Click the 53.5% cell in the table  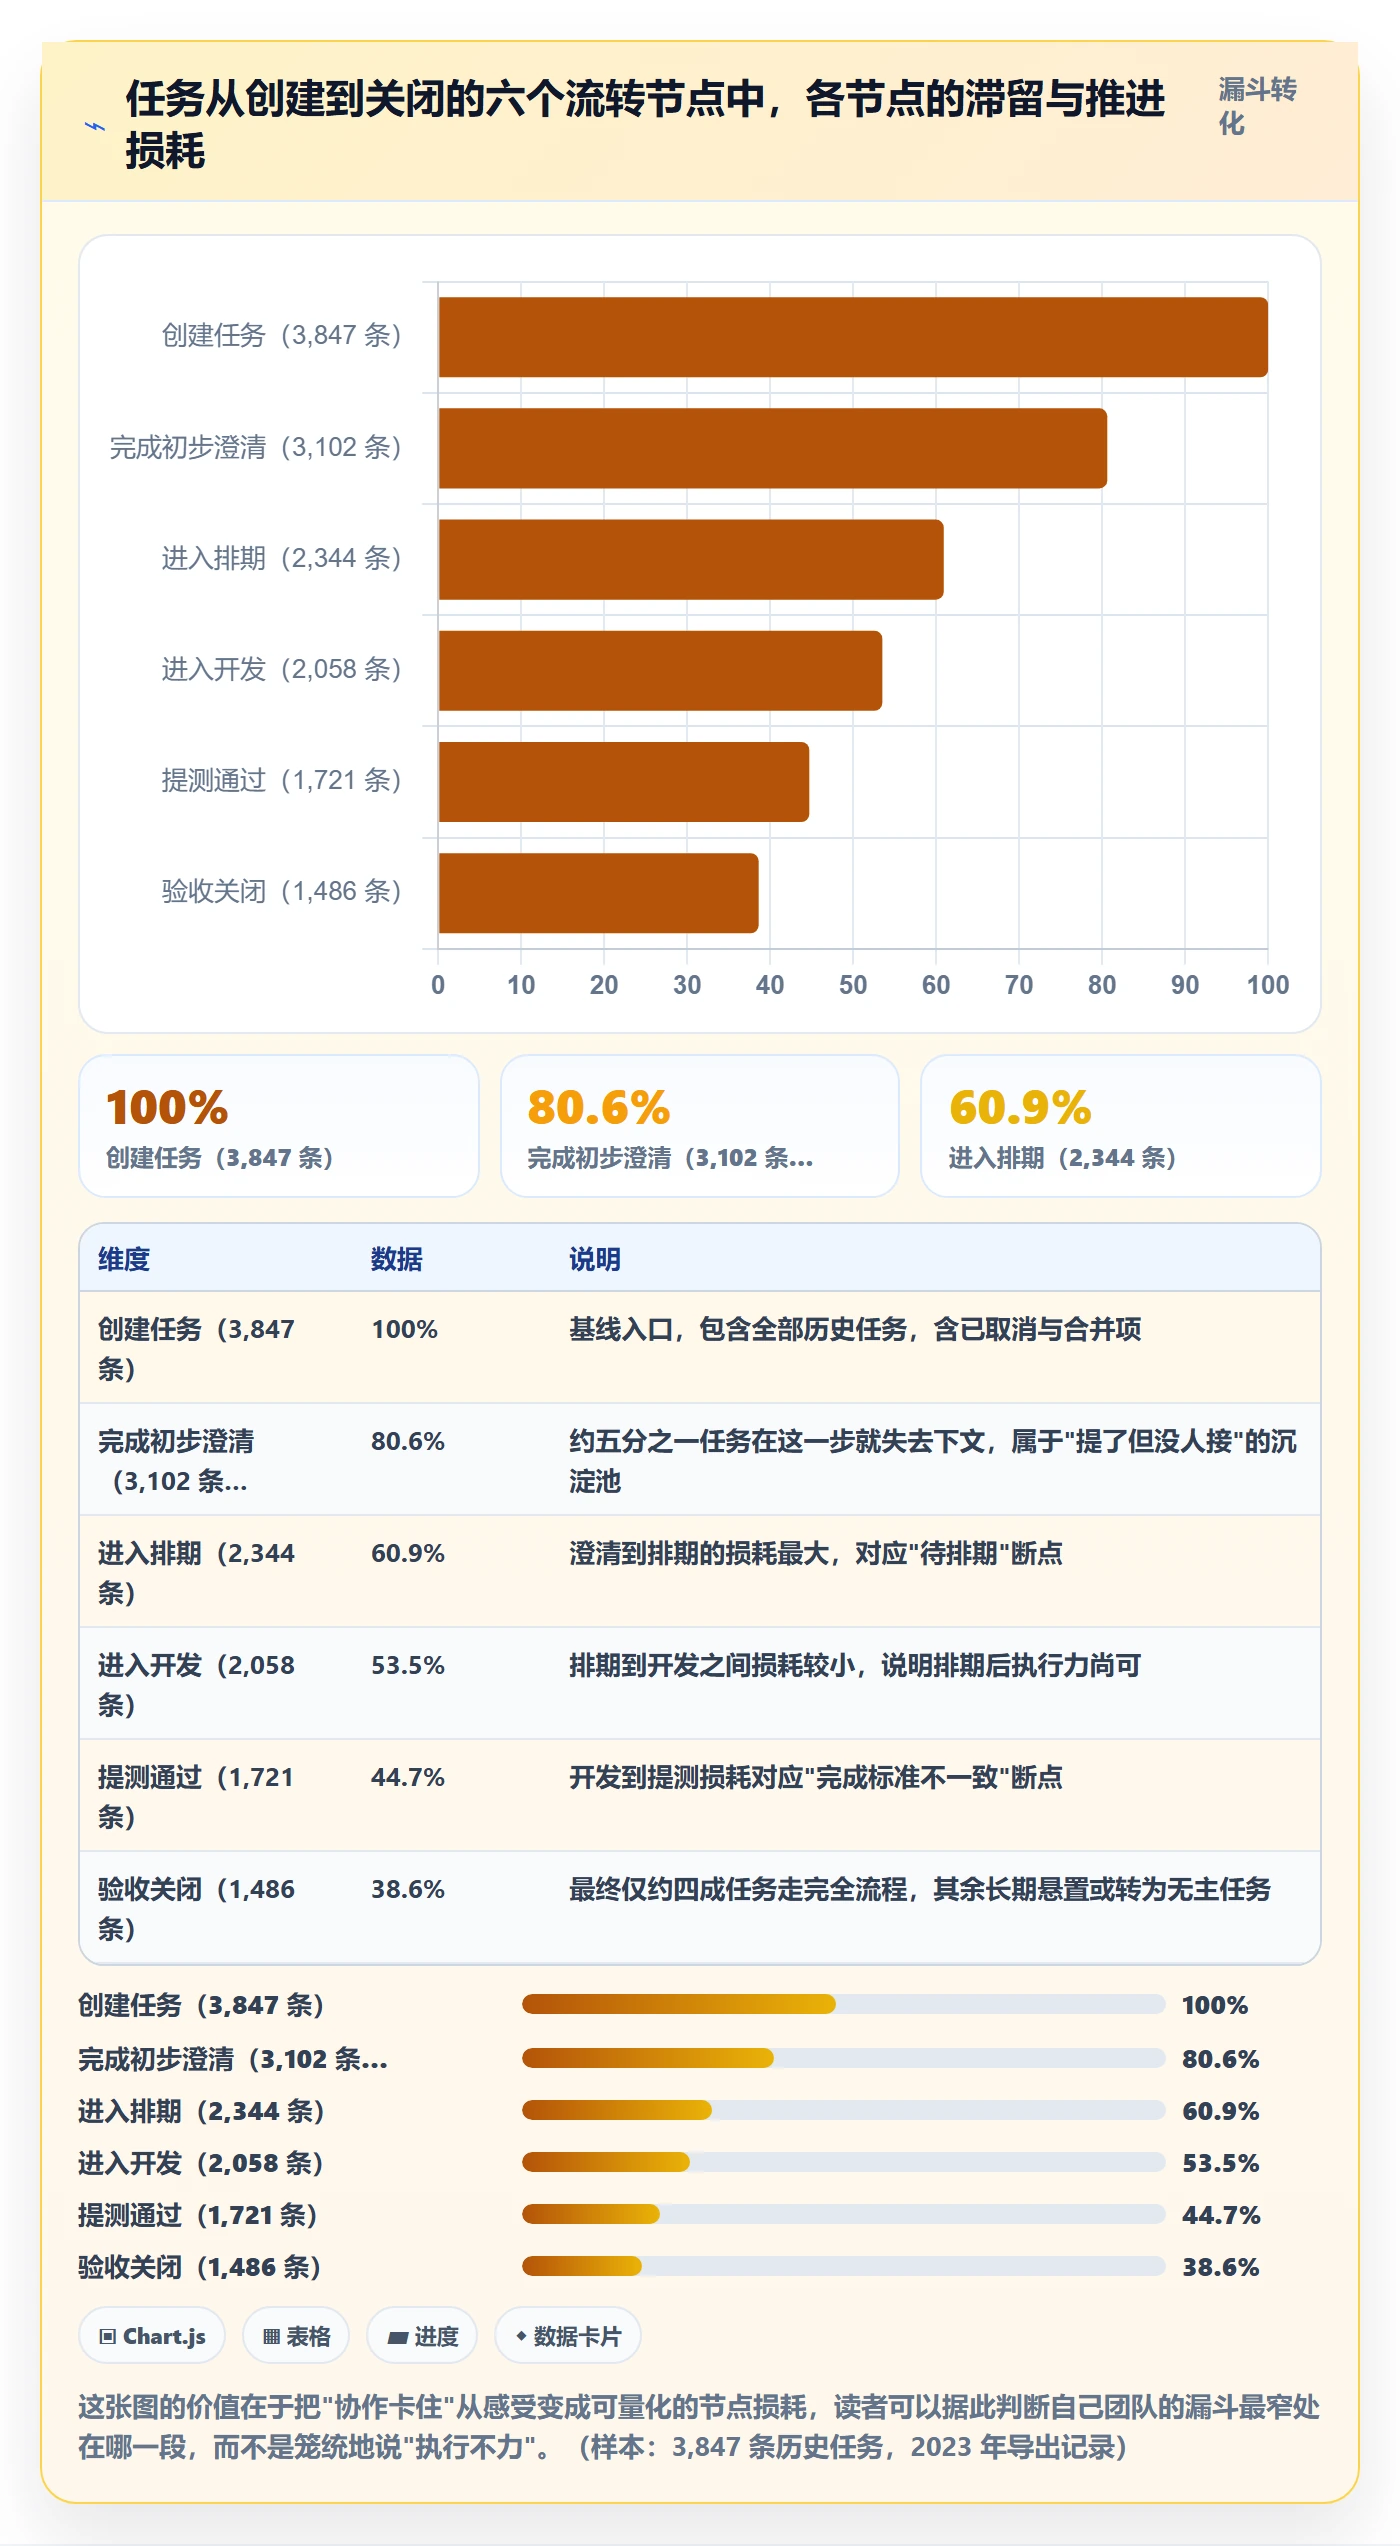[x=408, y=1665]
